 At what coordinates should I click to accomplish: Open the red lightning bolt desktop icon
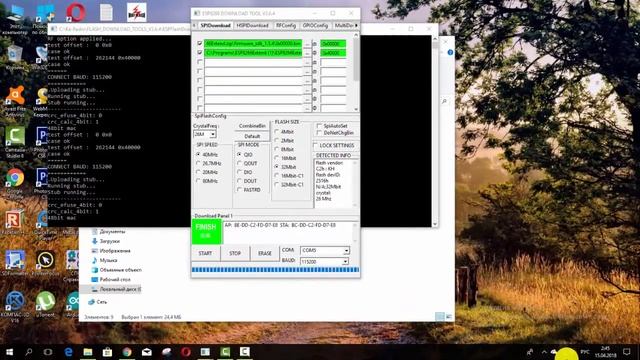(137, 12)
